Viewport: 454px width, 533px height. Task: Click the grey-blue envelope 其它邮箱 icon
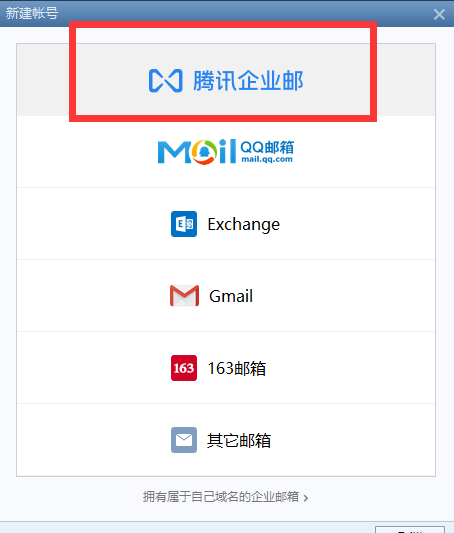(184, 440)
